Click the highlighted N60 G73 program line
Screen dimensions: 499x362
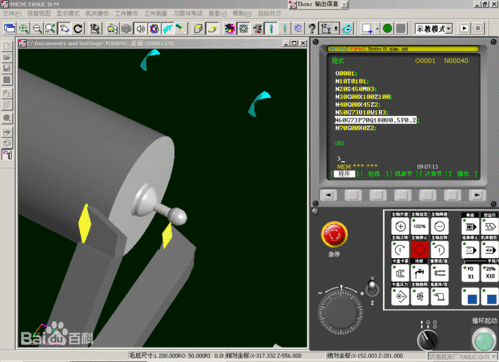pyautogui.click(x=376, y=120)
